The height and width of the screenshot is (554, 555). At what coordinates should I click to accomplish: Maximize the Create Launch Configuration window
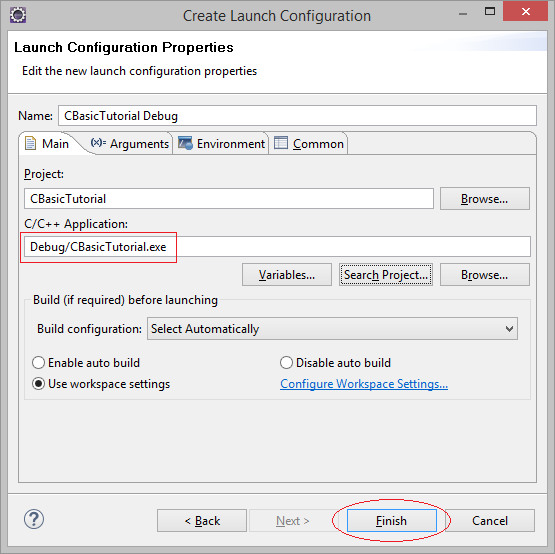490,12
